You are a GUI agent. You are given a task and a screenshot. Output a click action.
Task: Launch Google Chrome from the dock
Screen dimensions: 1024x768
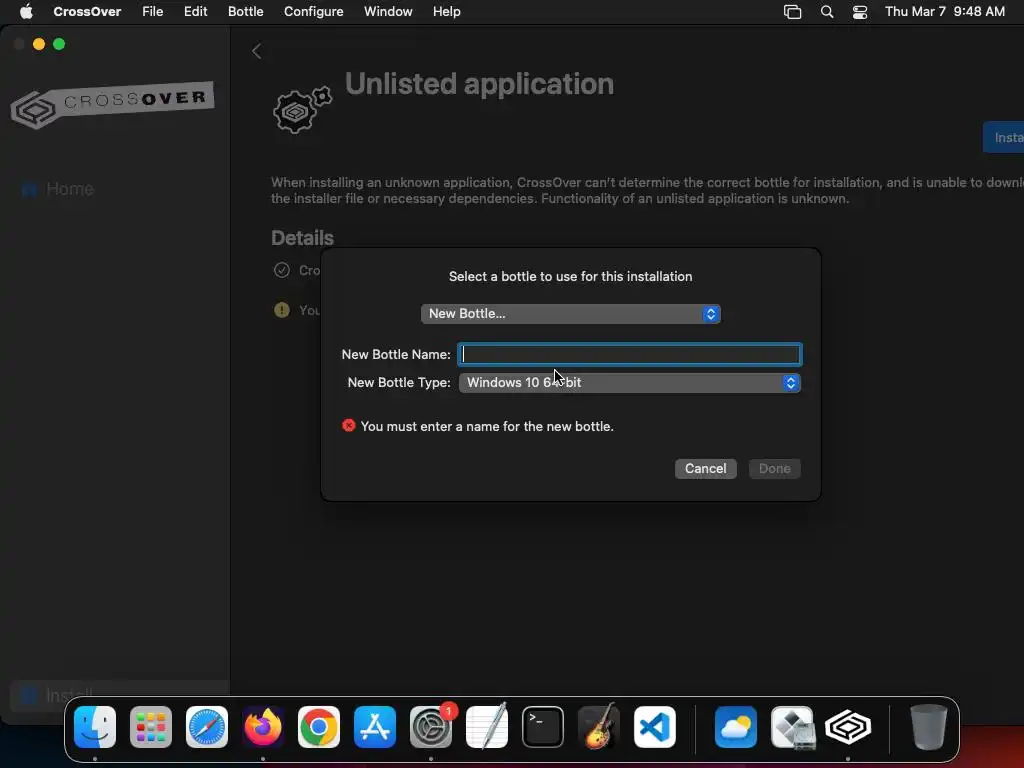pyautogui.click(x=319, y=727)
